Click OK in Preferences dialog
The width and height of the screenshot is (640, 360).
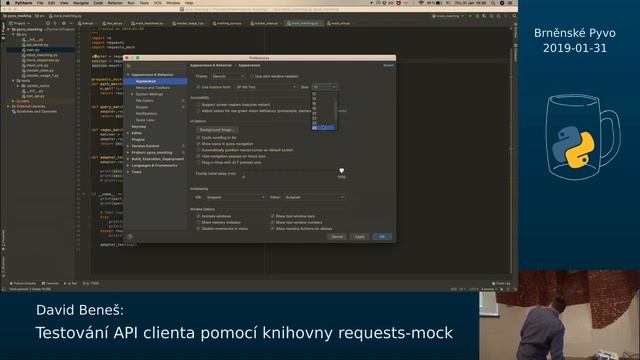pos(382,237)
